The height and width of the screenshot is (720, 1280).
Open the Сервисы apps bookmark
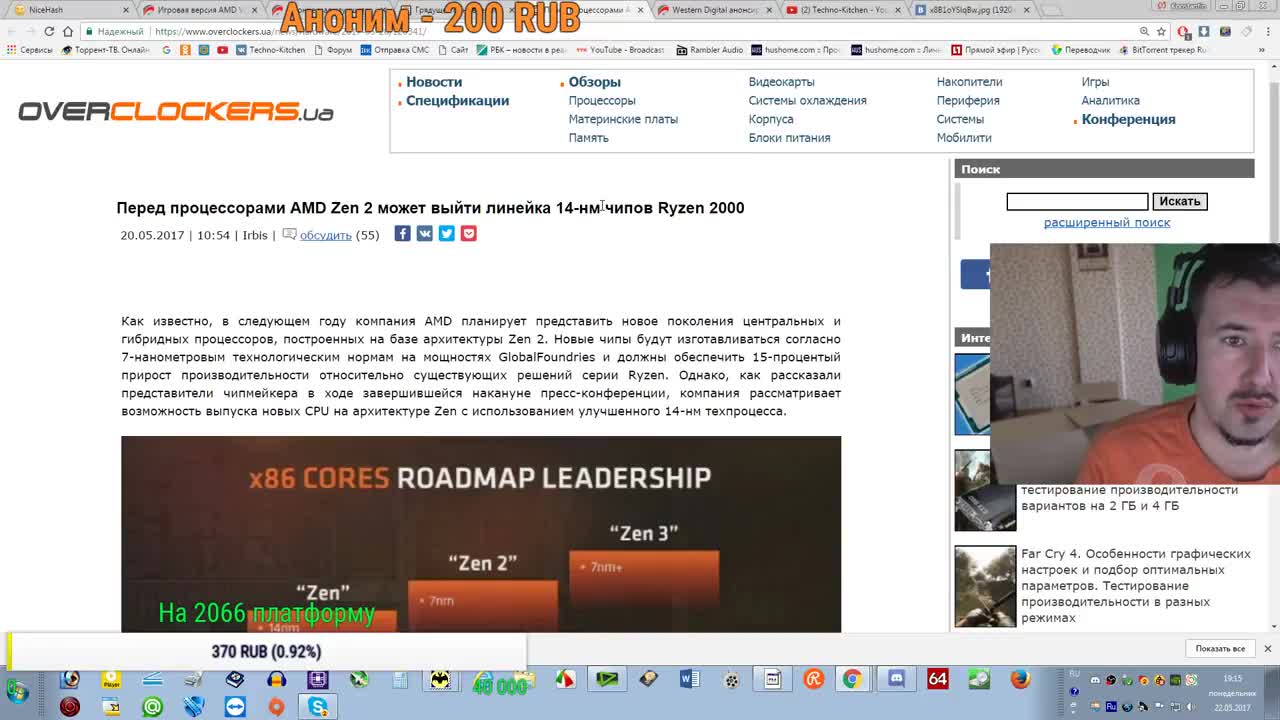[29, 50]
